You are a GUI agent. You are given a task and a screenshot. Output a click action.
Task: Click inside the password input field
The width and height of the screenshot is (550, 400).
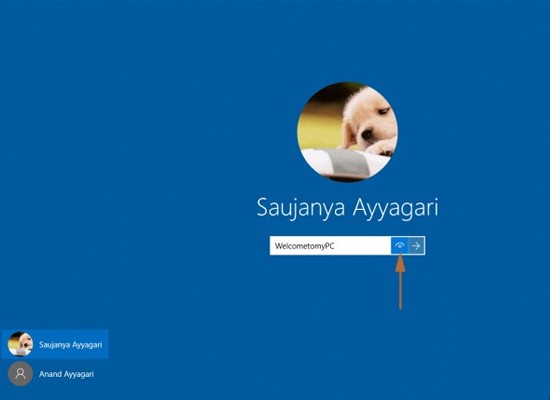[x=330, y=246]
